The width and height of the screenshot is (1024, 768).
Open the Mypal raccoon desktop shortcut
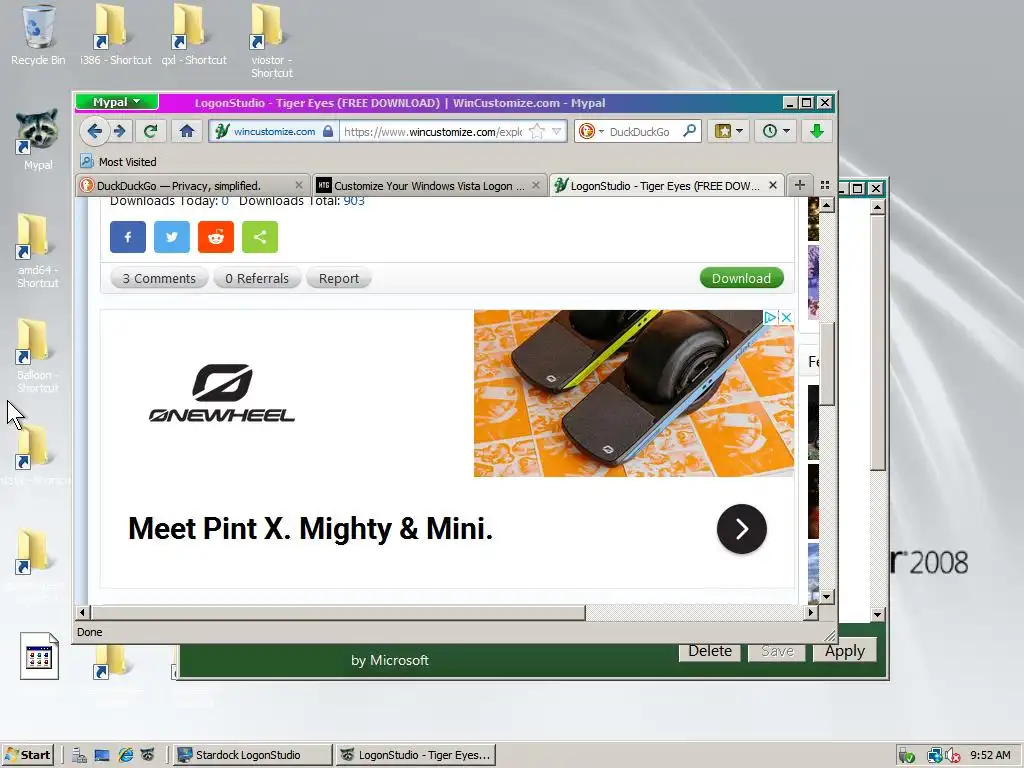38,139
